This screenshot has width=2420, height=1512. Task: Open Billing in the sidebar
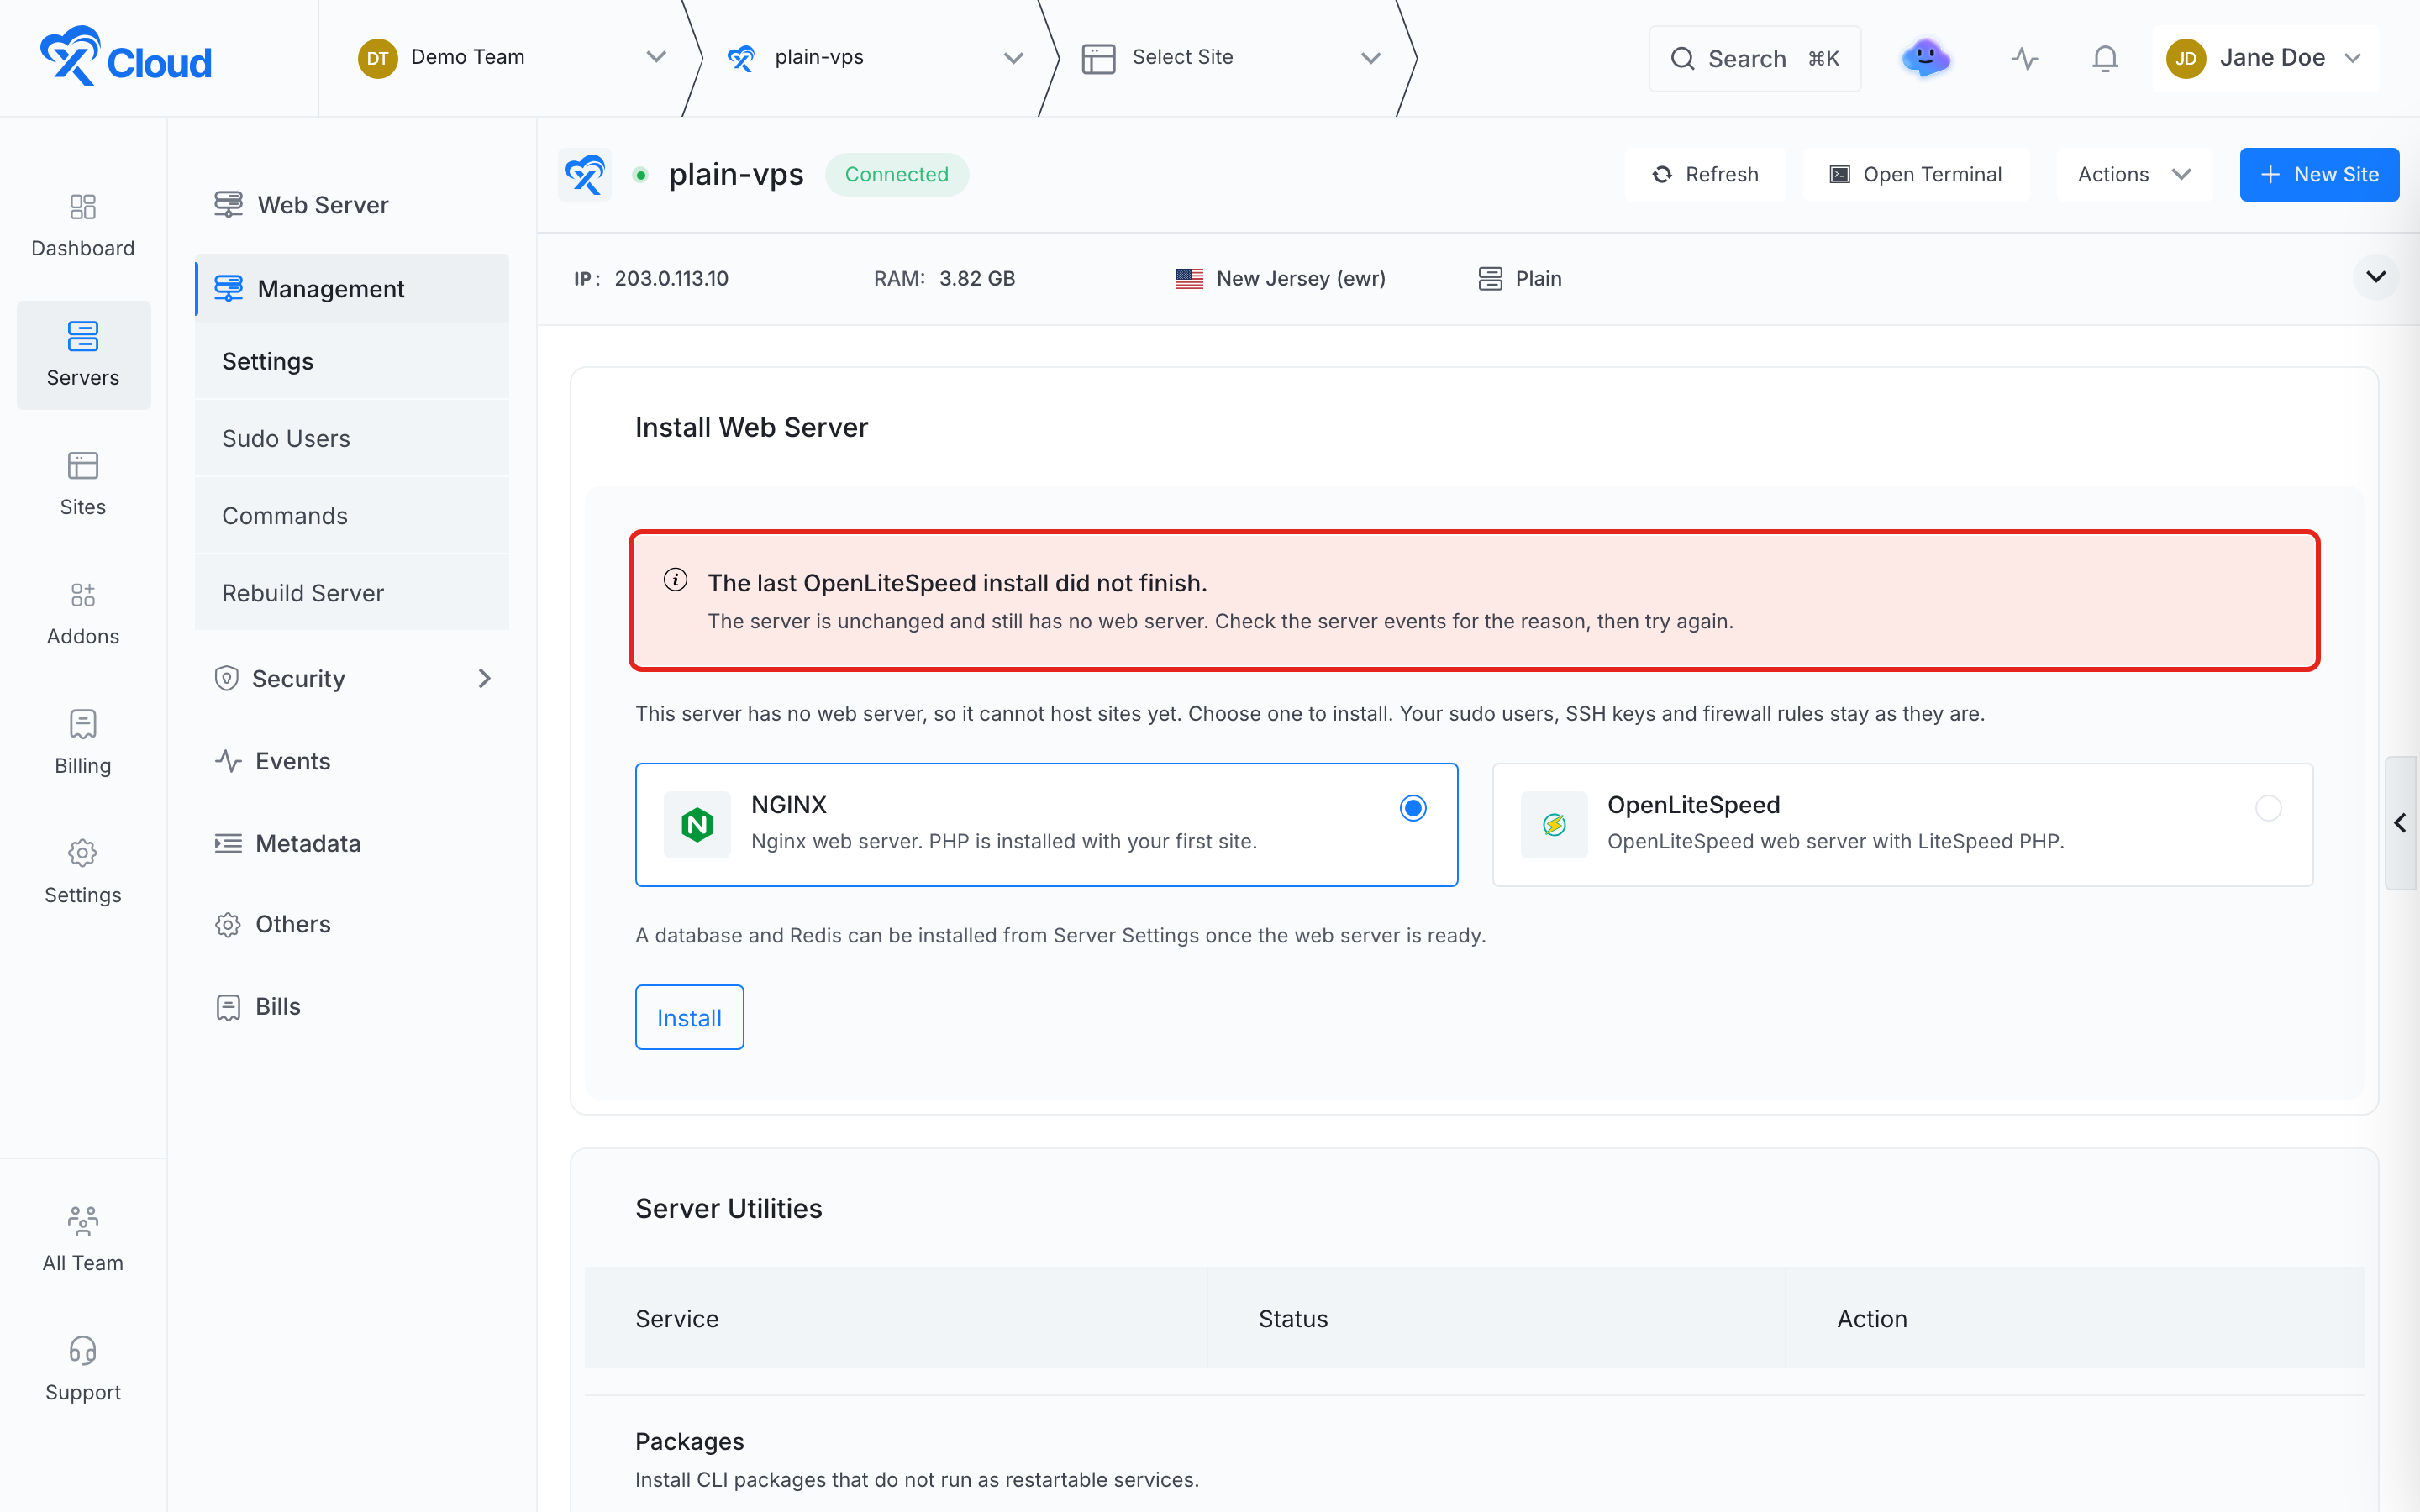pos(83,743)
